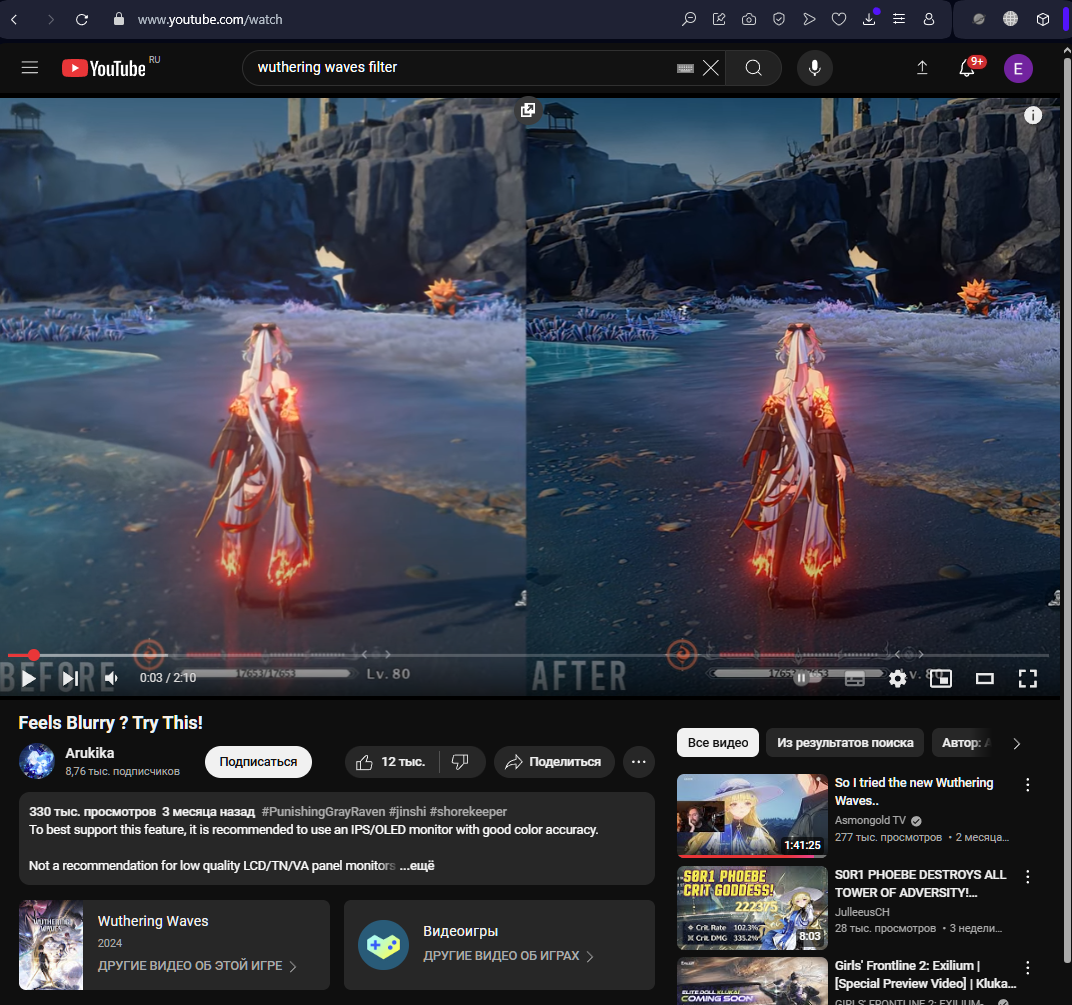1072x1005 pixels.
Task: Open the #PunishingGrayRaven hashtag
Action: (323, 812)
